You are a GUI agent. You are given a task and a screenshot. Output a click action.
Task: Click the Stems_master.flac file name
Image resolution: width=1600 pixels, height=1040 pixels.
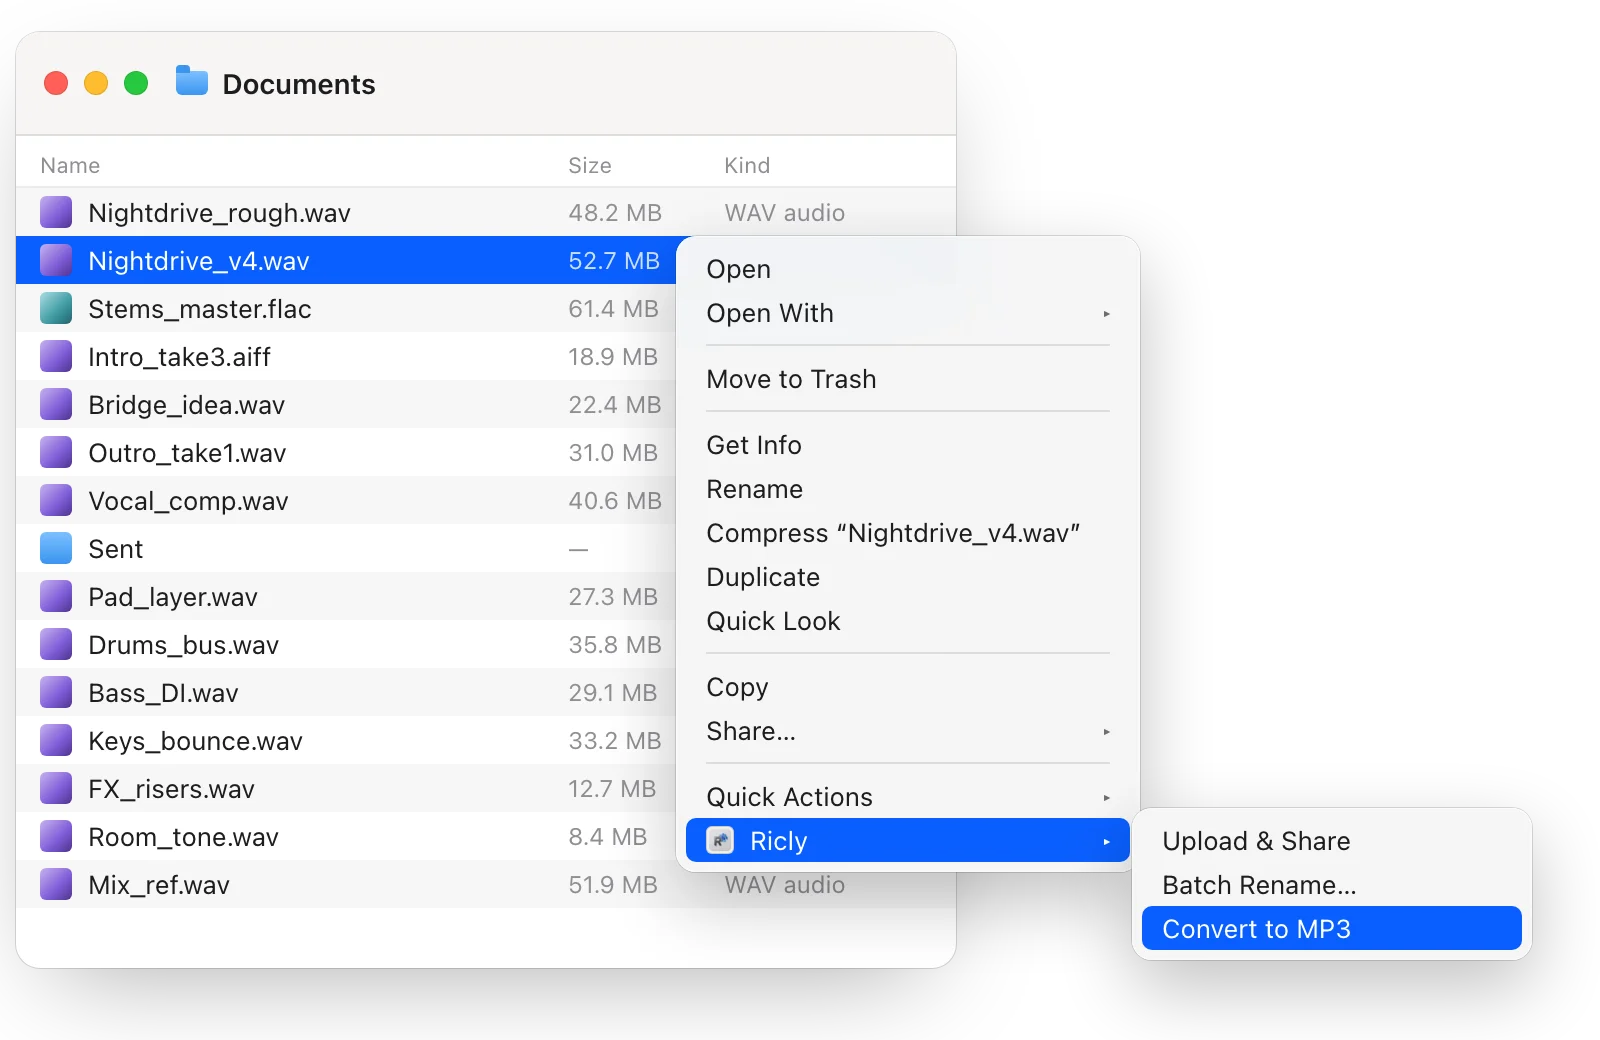click(200, 309)
